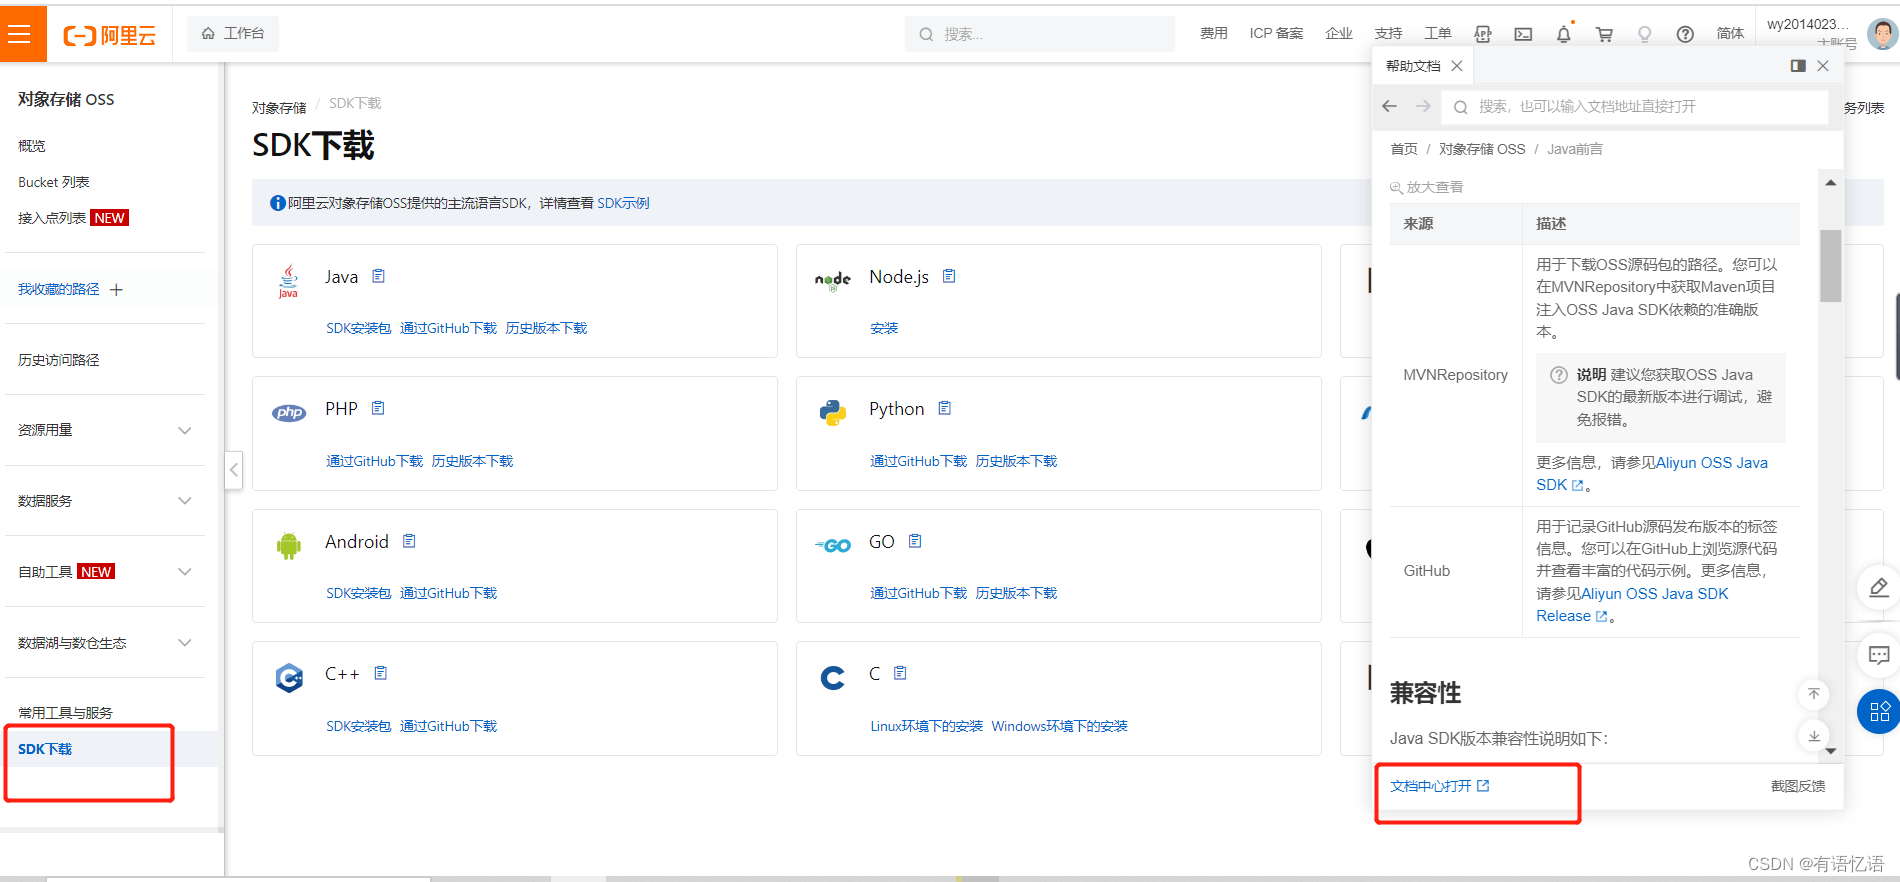
Task: Open the Android documentation icon
Action: click(x=409, y=541)
